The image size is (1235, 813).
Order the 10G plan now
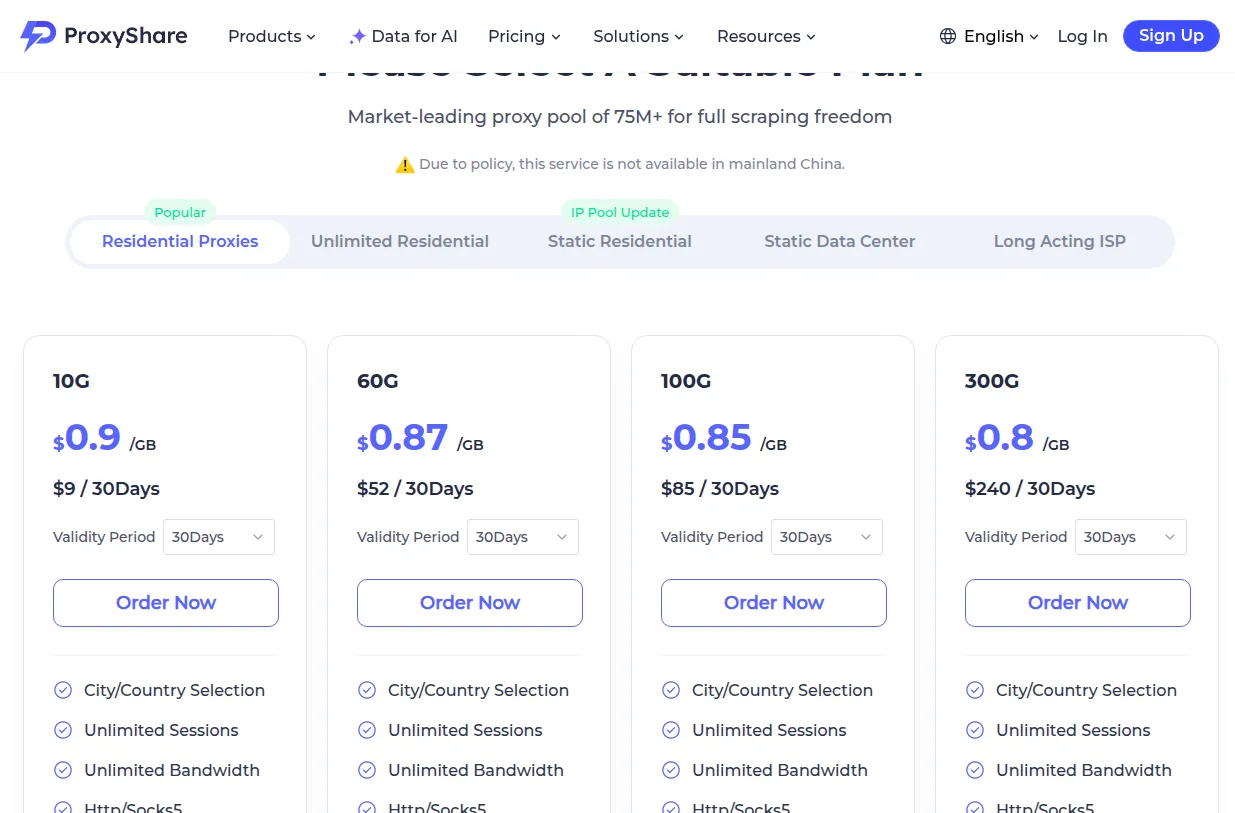(x=166, y=603)
